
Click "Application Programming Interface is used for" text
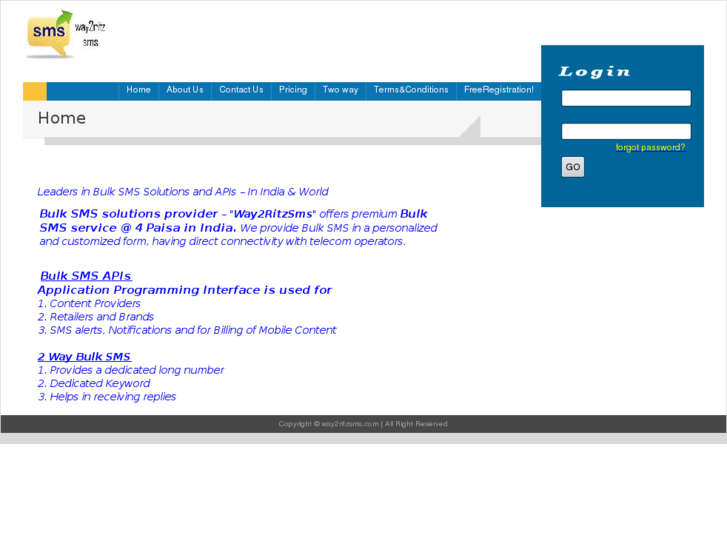click(x=185, y=290)
